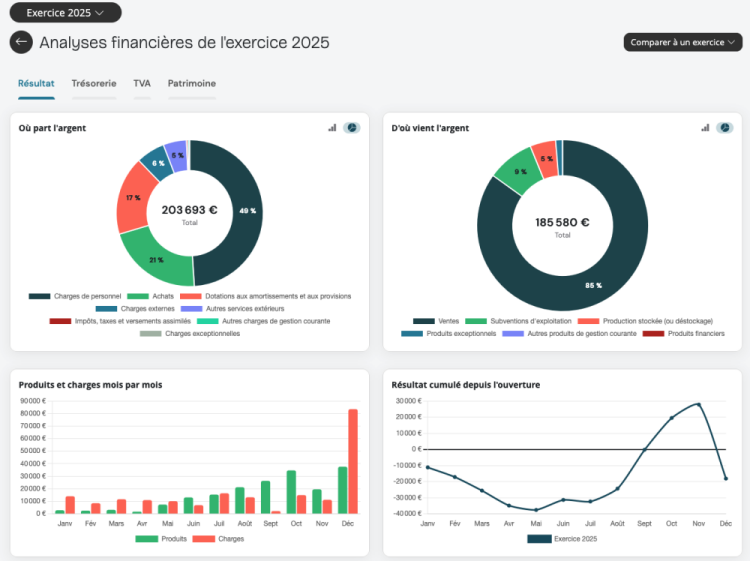750x561 pixels.
Task: Select pie chart view in 'Où part l'argent'
Action: click(352, 128)
